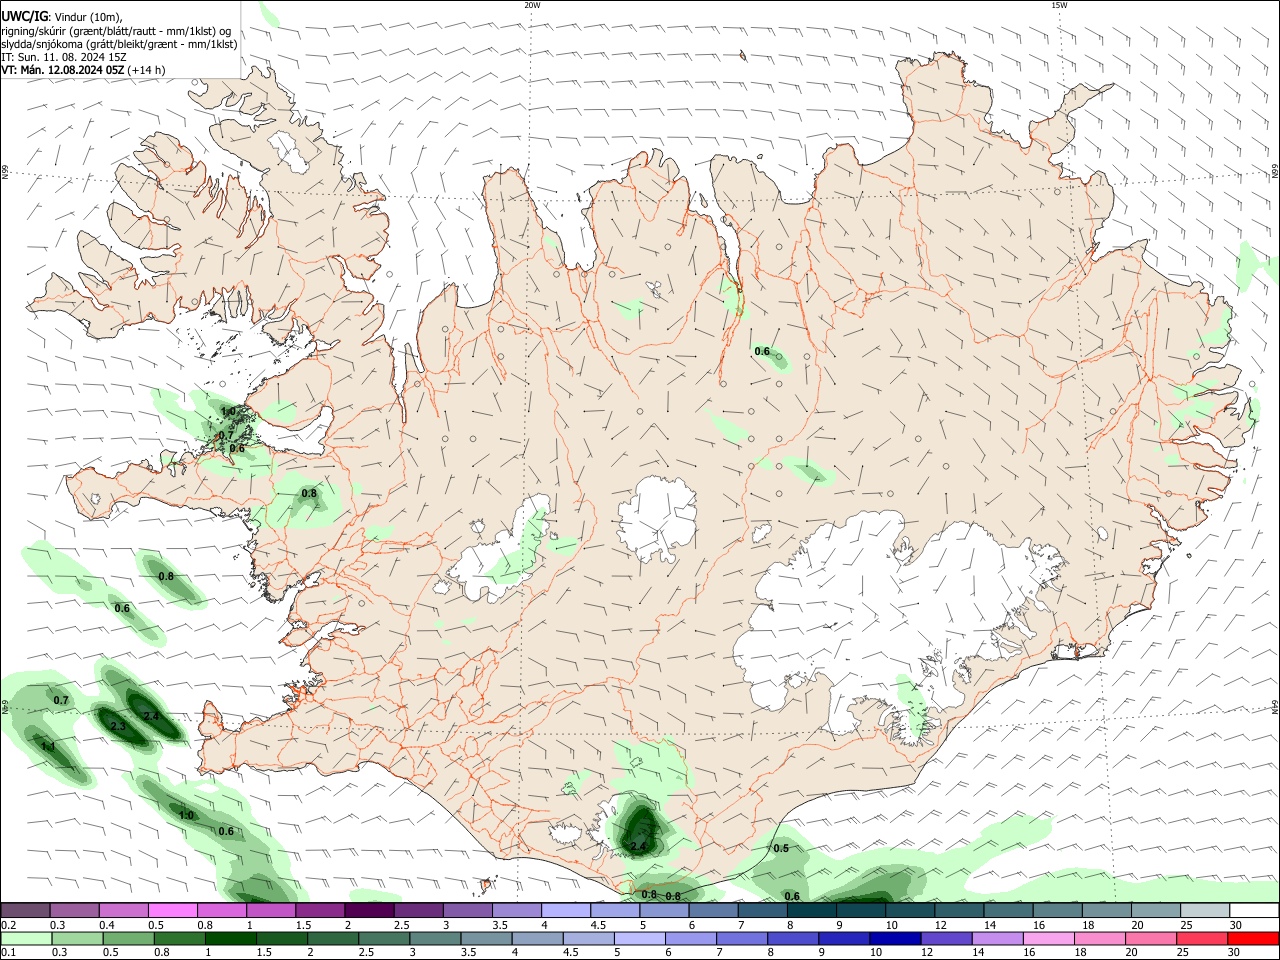Screen dimensions: 1280x960
Task: Click the 0.1 tick label on lower legend
Action: click(8, 952)
